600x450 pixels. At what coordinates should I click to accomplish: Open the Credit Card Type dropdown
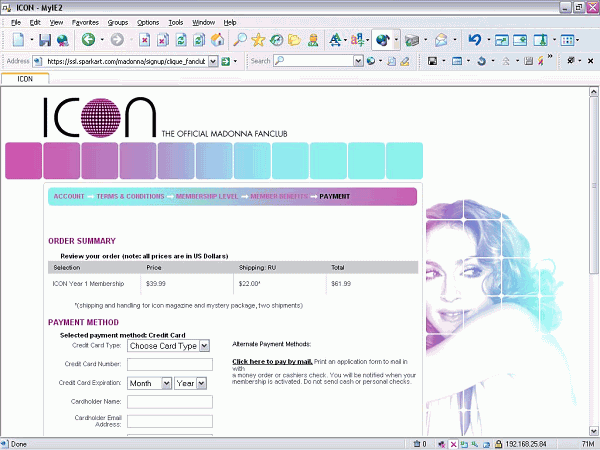168,346
